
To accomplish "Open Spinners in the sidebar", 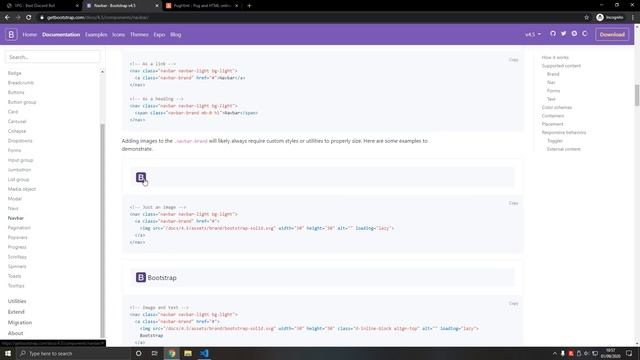I will [17, 267].
